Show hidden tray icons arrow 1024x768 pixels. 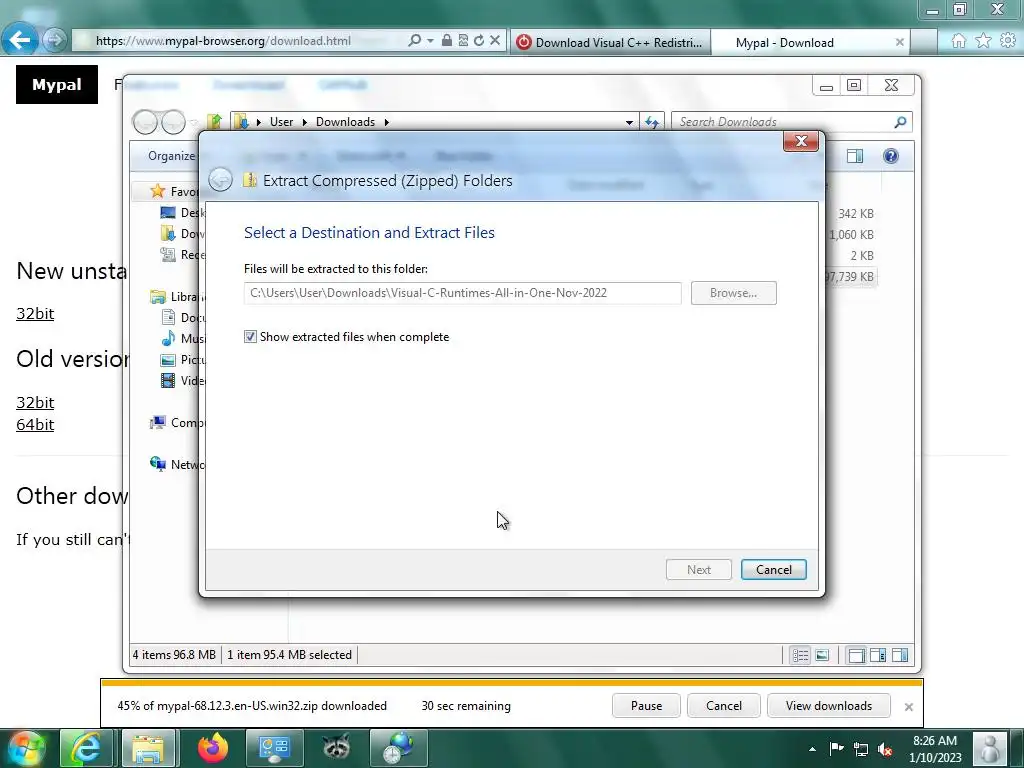(x=812, y=750)
